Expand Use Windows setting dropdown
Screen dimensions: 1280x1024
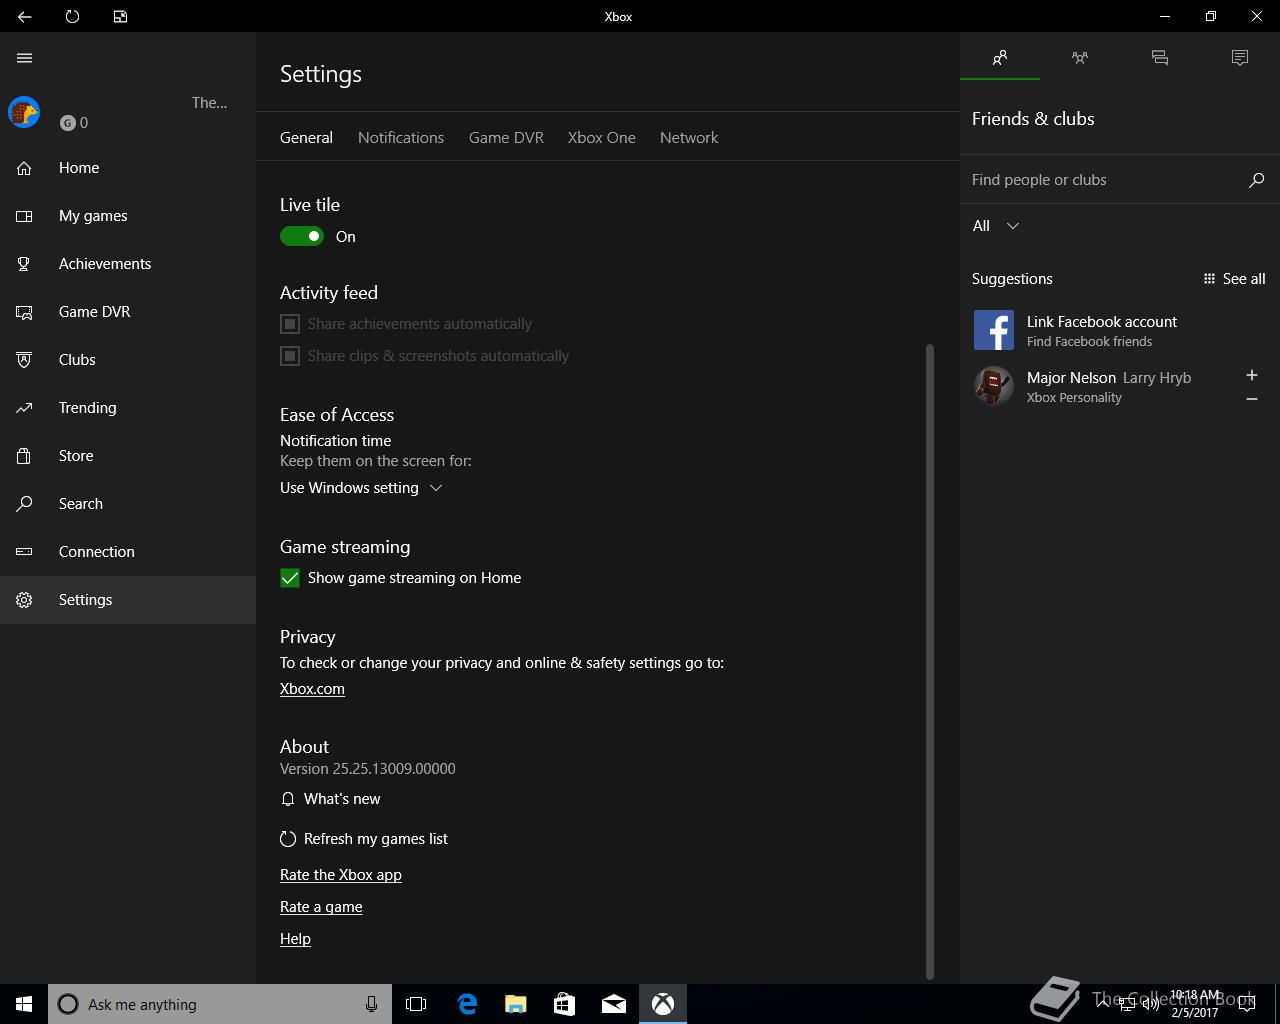[x=361, y=488]
